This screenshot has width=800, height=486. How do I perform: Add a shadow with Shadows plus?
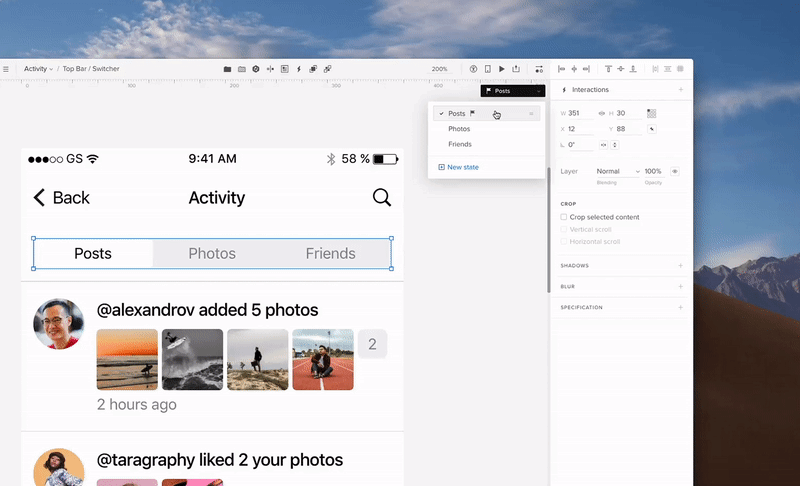pos(681,266)
